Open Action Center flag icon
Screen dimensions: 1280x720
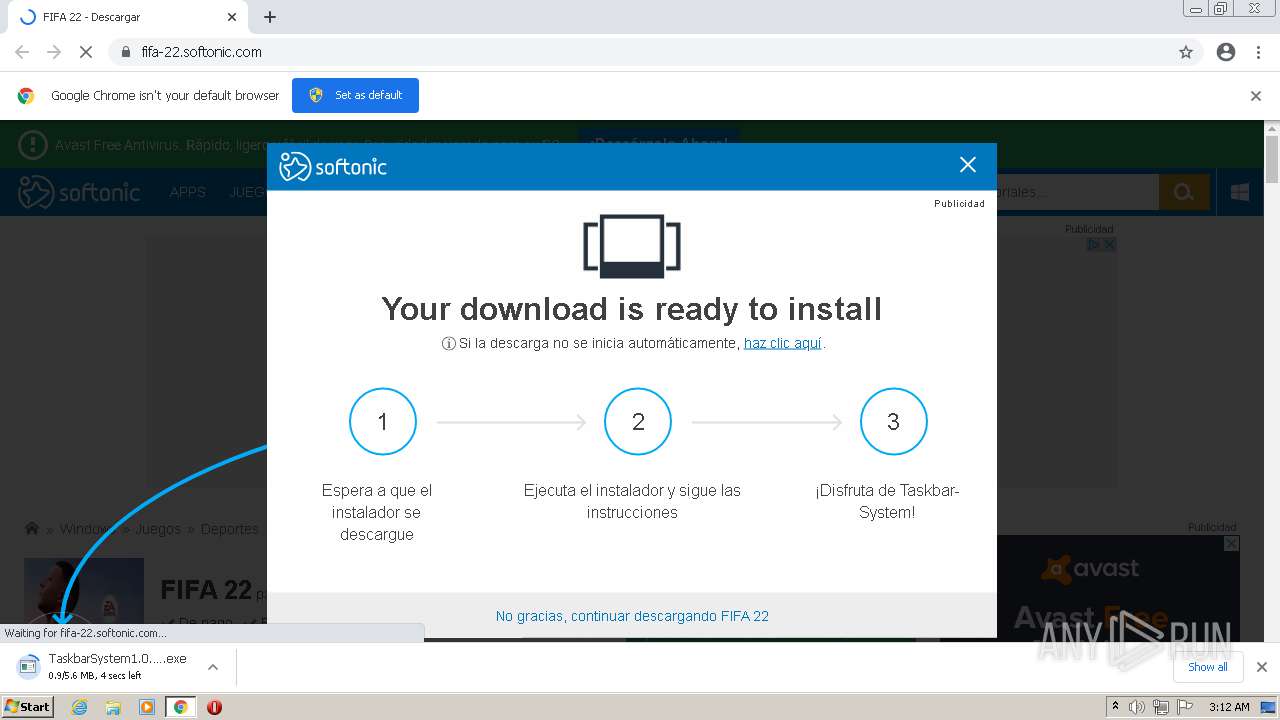1183,707
